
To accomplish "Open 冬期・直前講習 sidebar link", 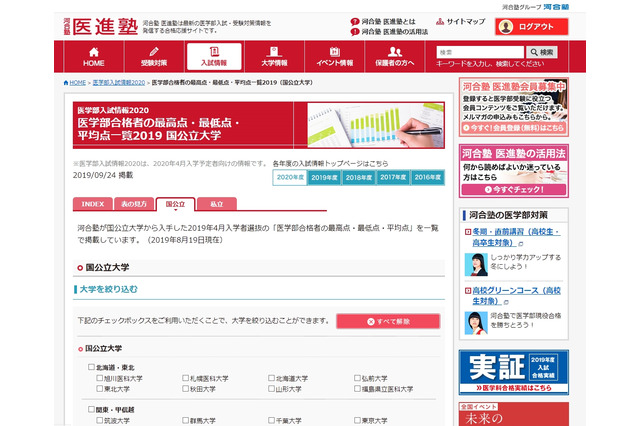I will [516, 237].
